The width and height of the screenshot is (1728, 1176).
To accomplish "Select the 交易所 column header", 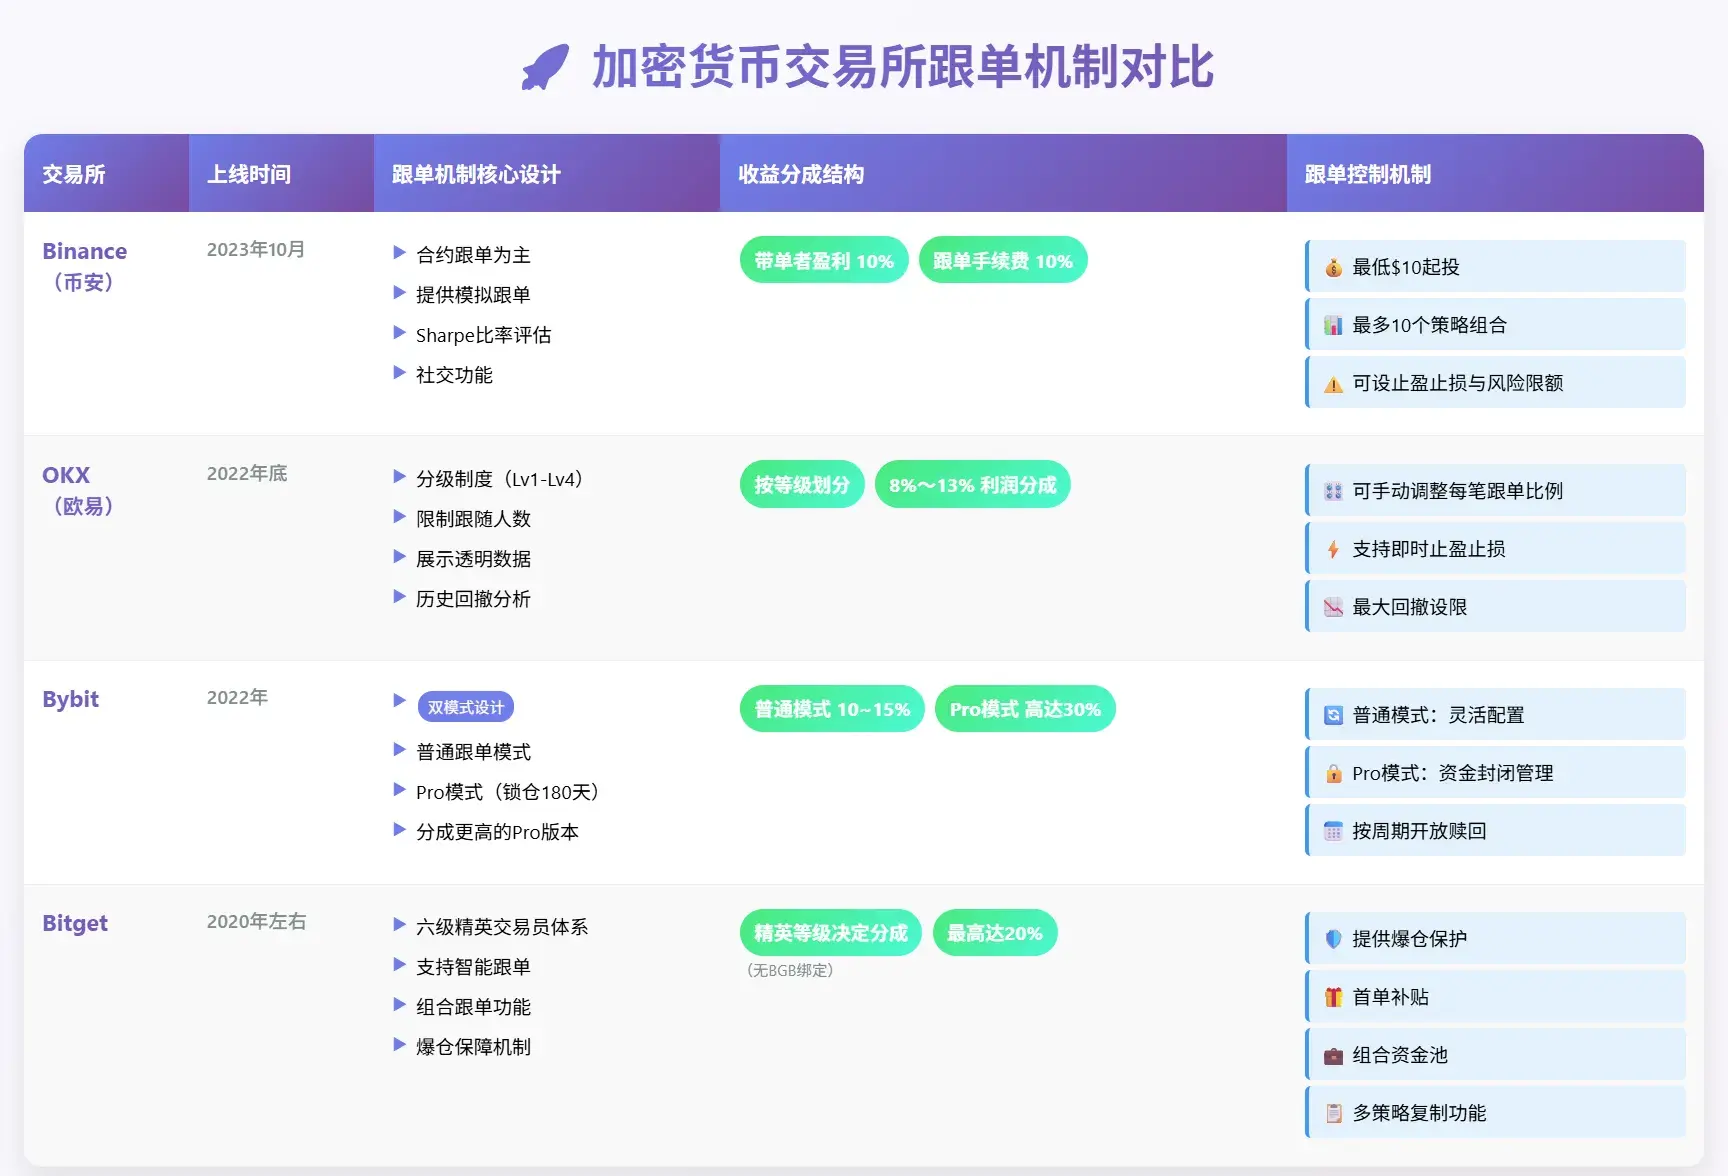I will 106,173.
